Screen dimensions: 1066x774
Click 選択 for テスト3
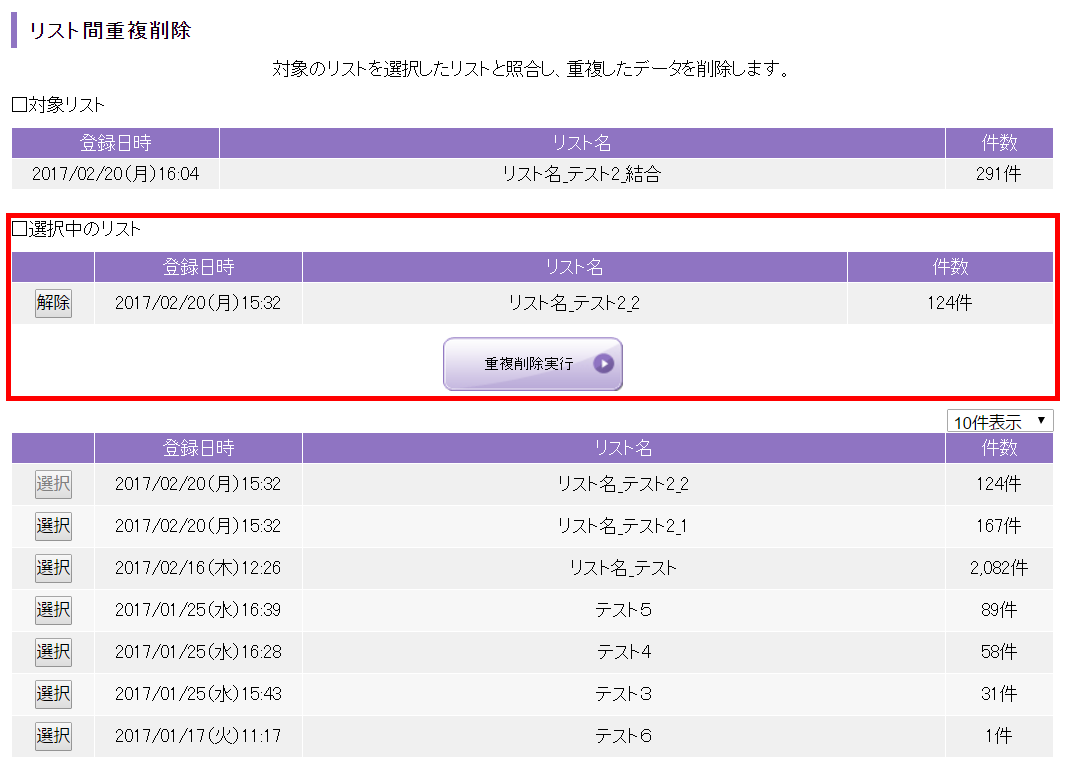point(53,694)
